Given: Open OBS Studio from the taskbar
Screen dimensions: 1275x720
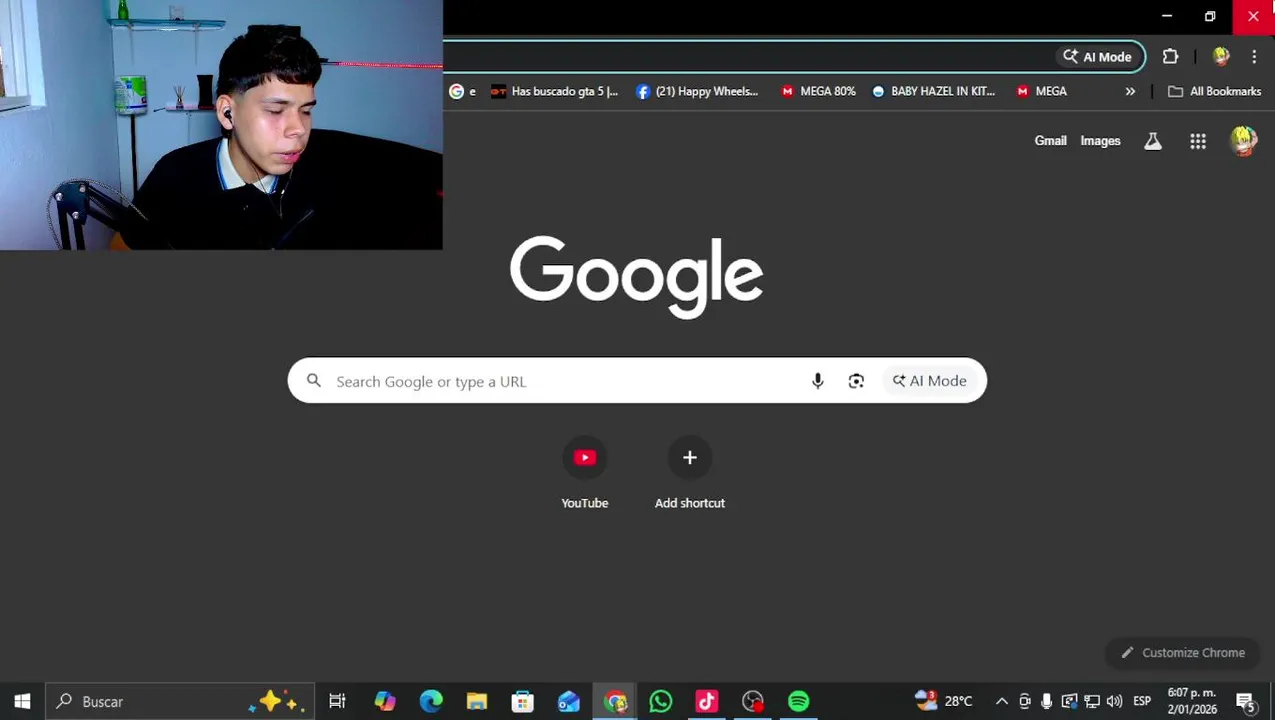Looking at the screenshot, I should coord(753,702).
